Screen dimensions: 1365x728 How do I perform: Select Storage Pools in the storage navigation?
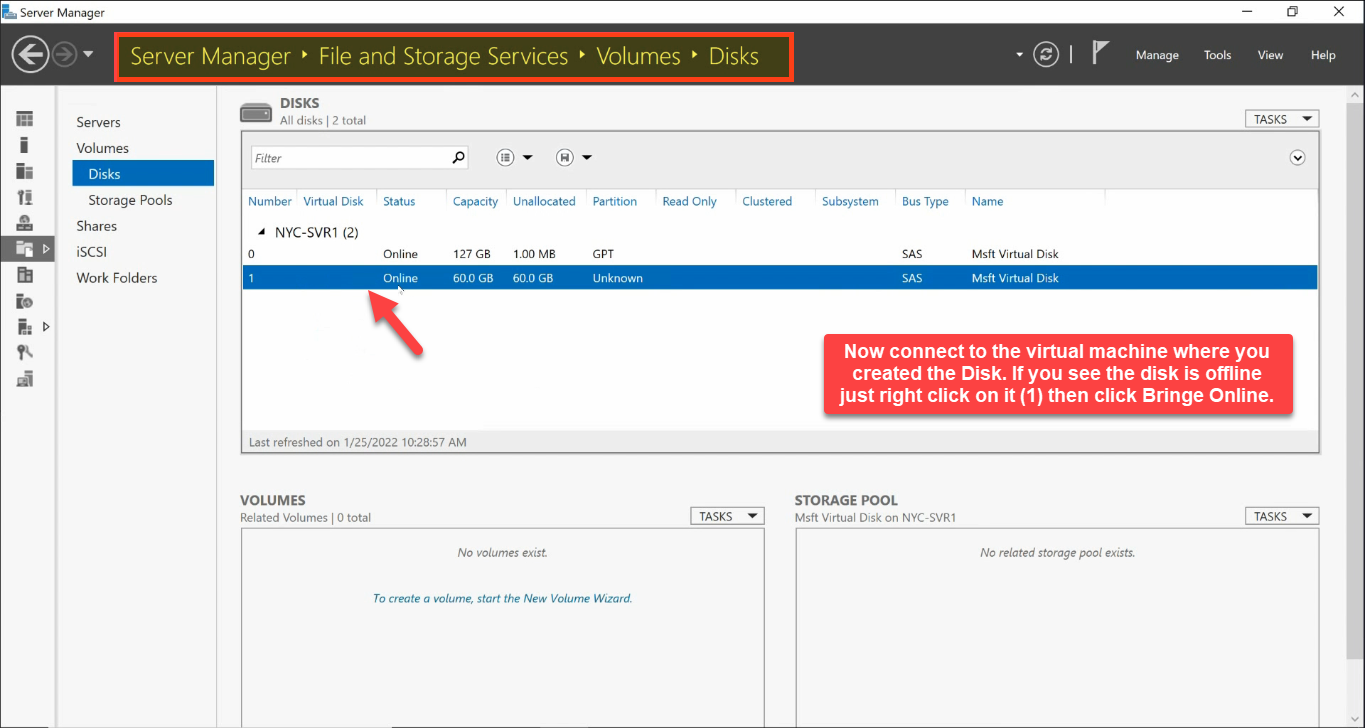[x=130, y=200]
